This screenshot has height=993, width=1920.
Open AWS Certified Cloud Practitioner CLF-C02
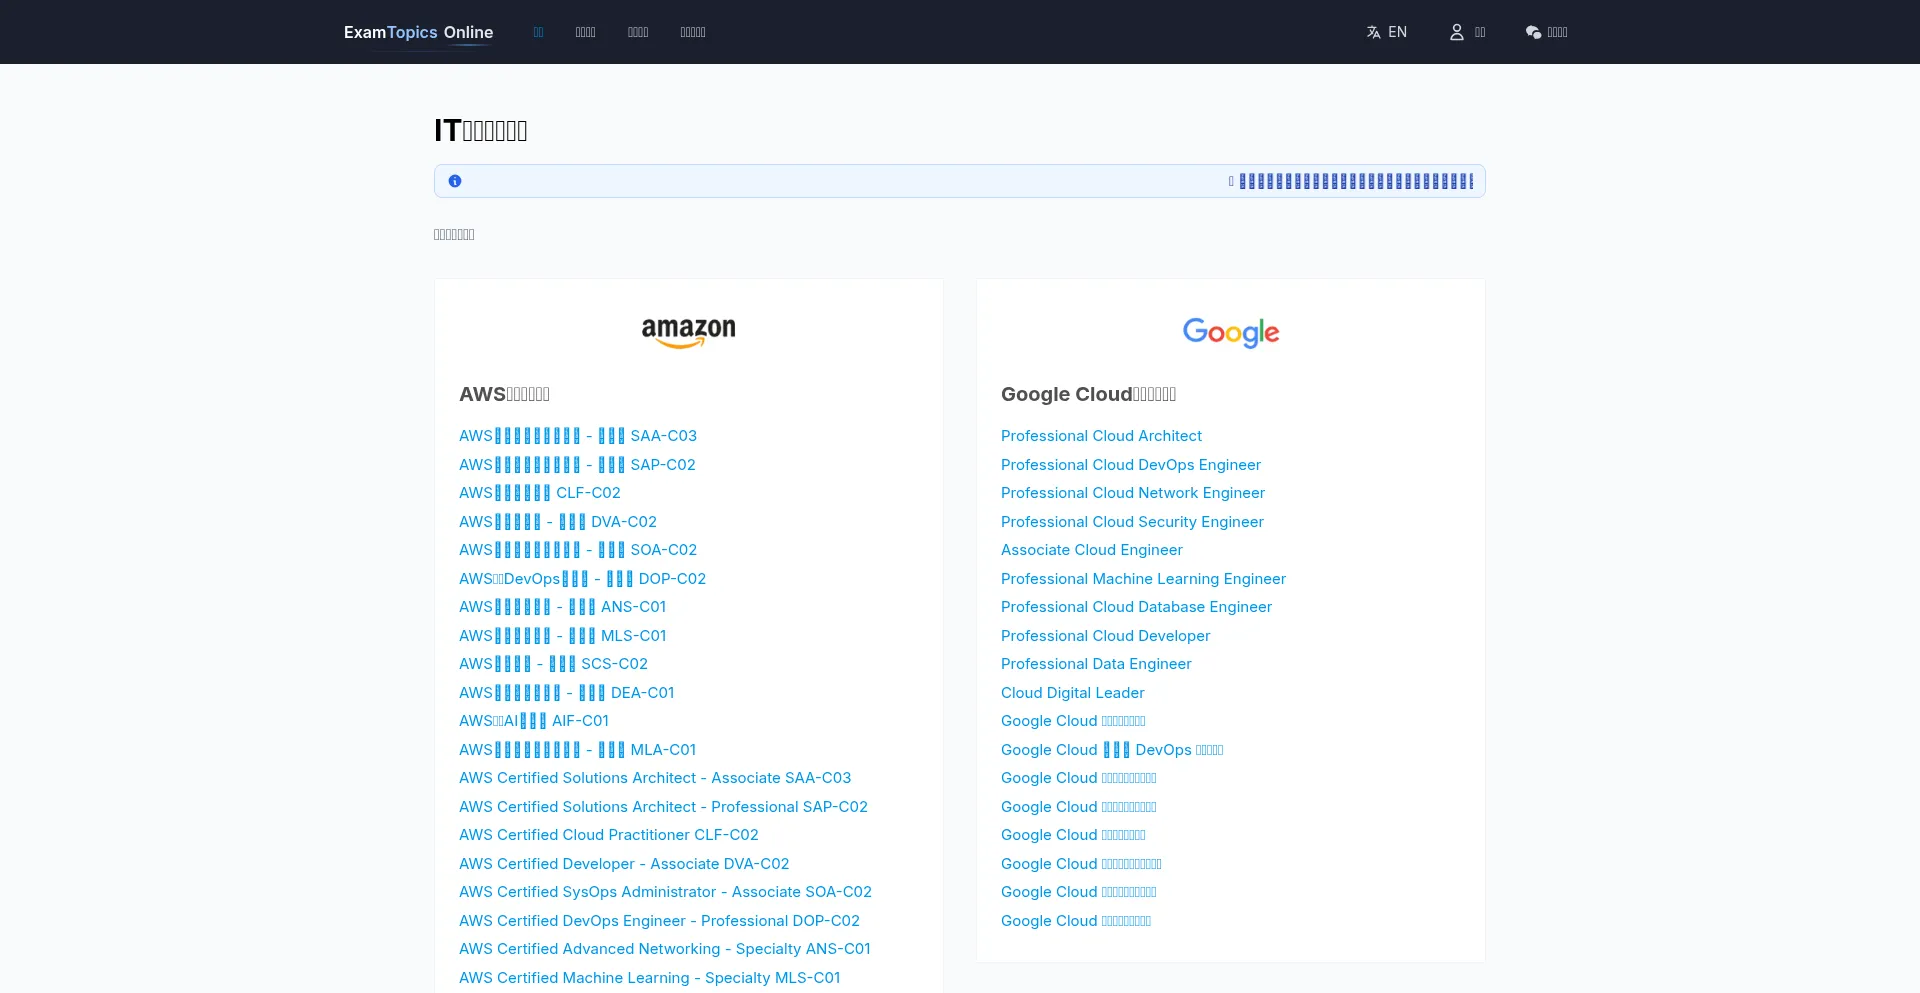[x=608, y=835]
